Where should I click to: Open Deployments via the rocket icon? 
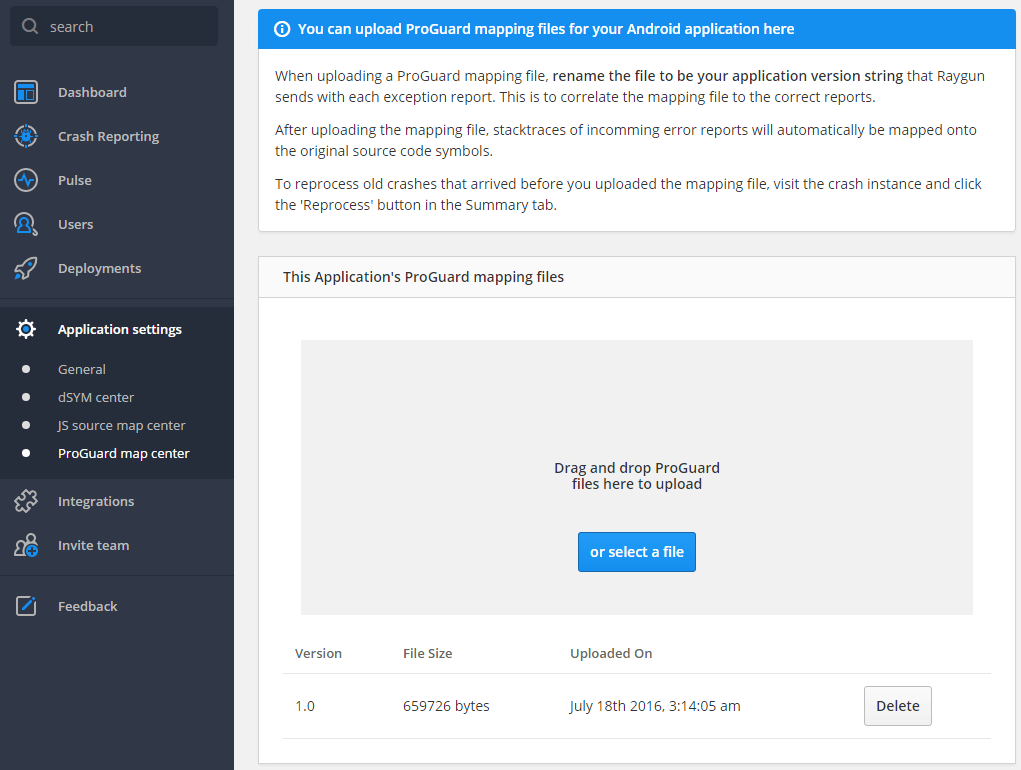pyautogui.click(x=25, y=268)
